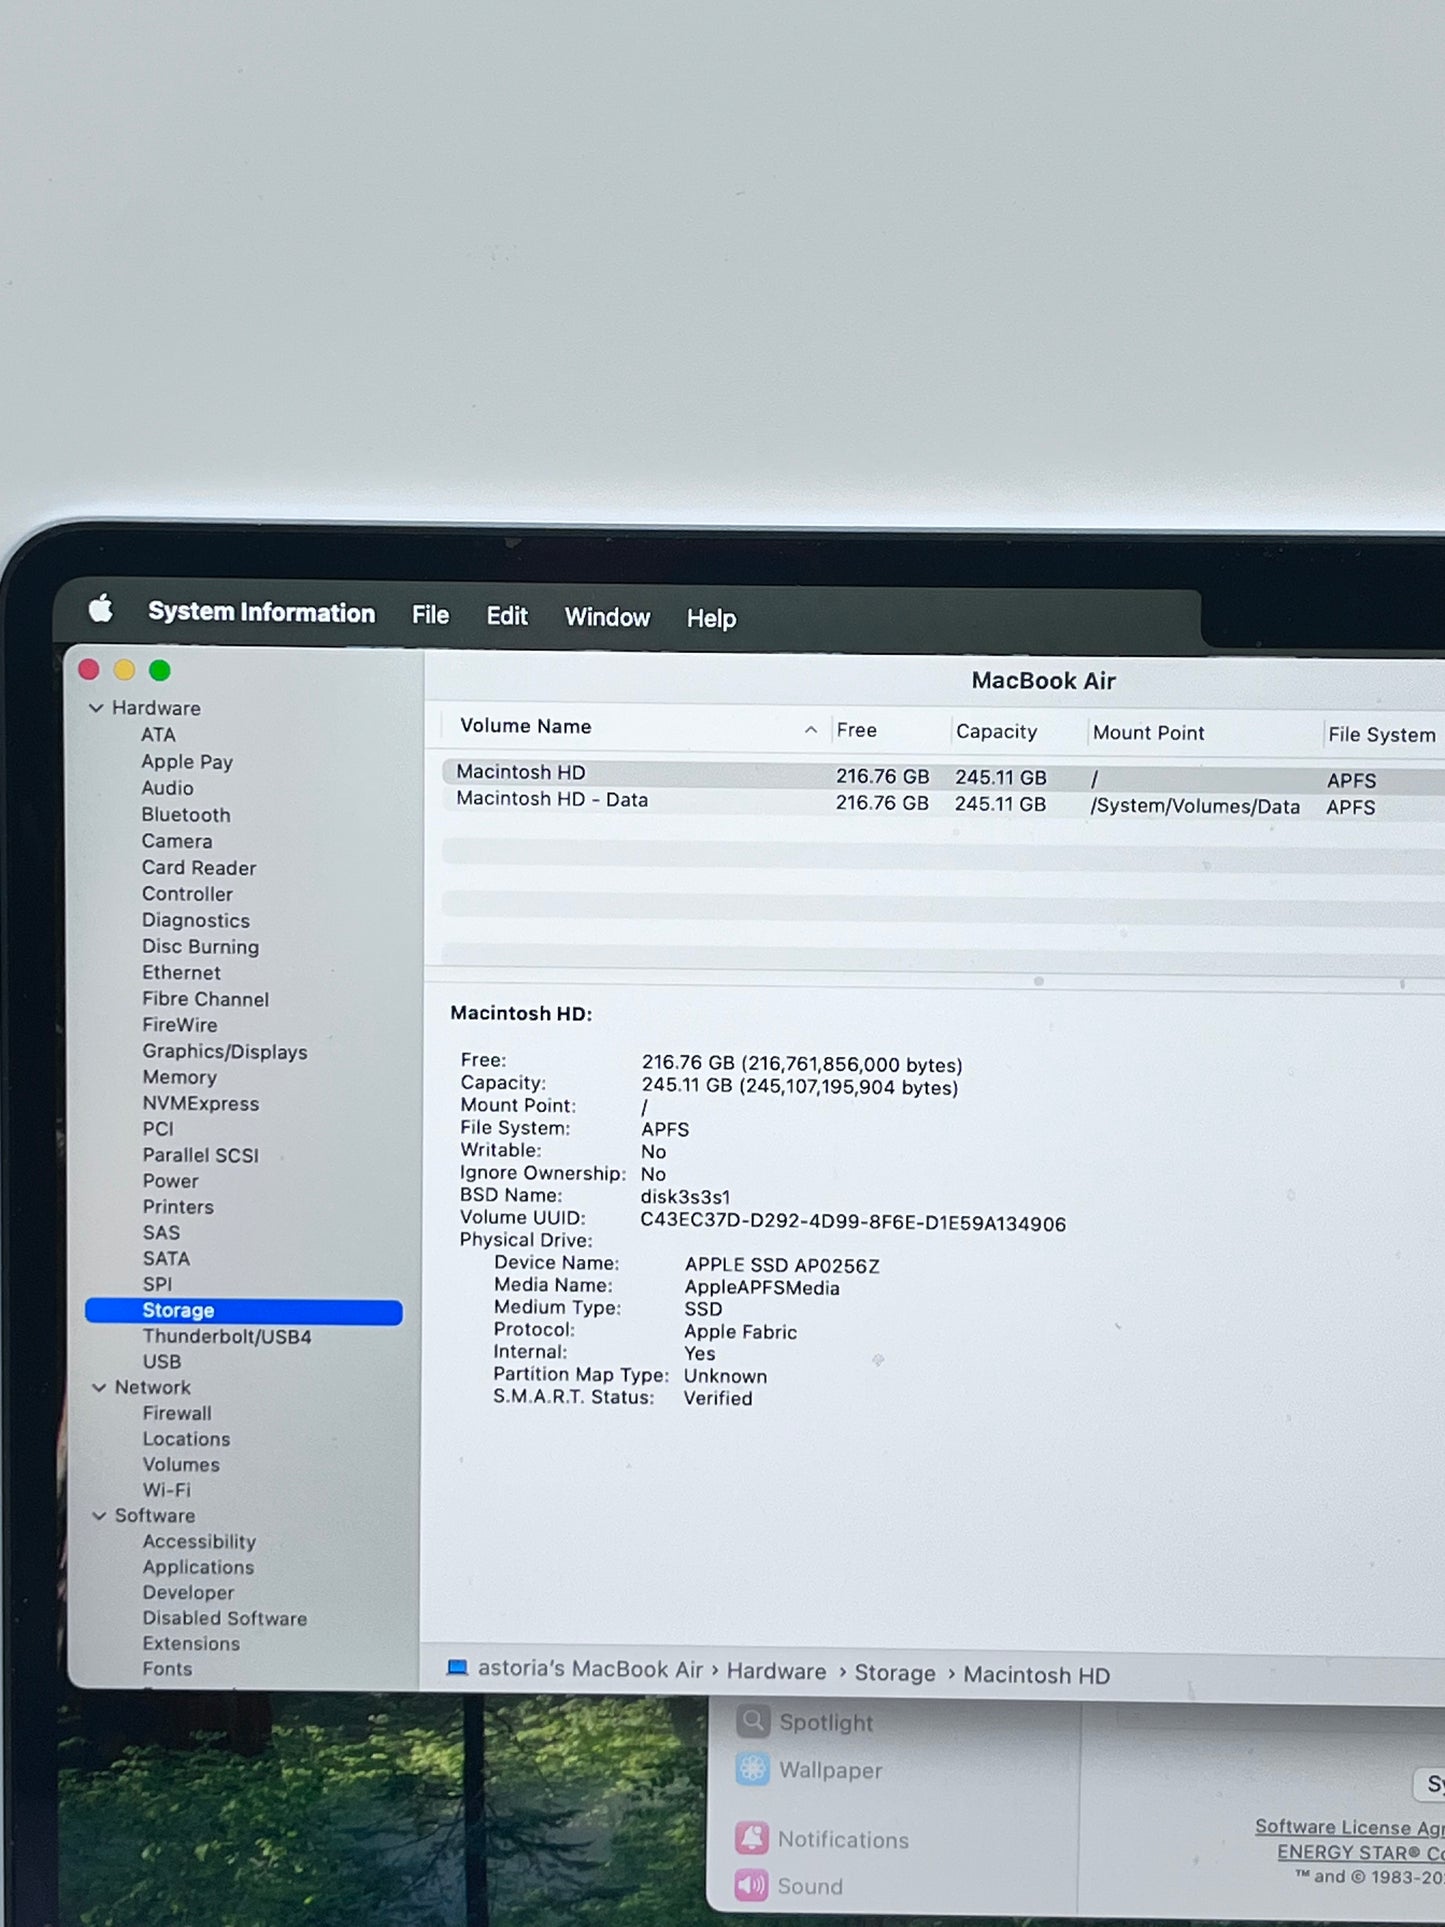Select Controller in the sidebar
The image size is (1445, 1927).
pyautogui.click(x=187, y=893)
